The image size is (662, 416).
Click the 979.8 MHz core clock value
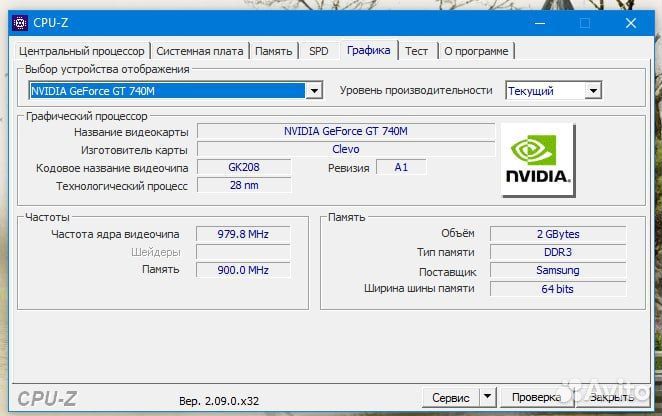click(x=243, y=234)
